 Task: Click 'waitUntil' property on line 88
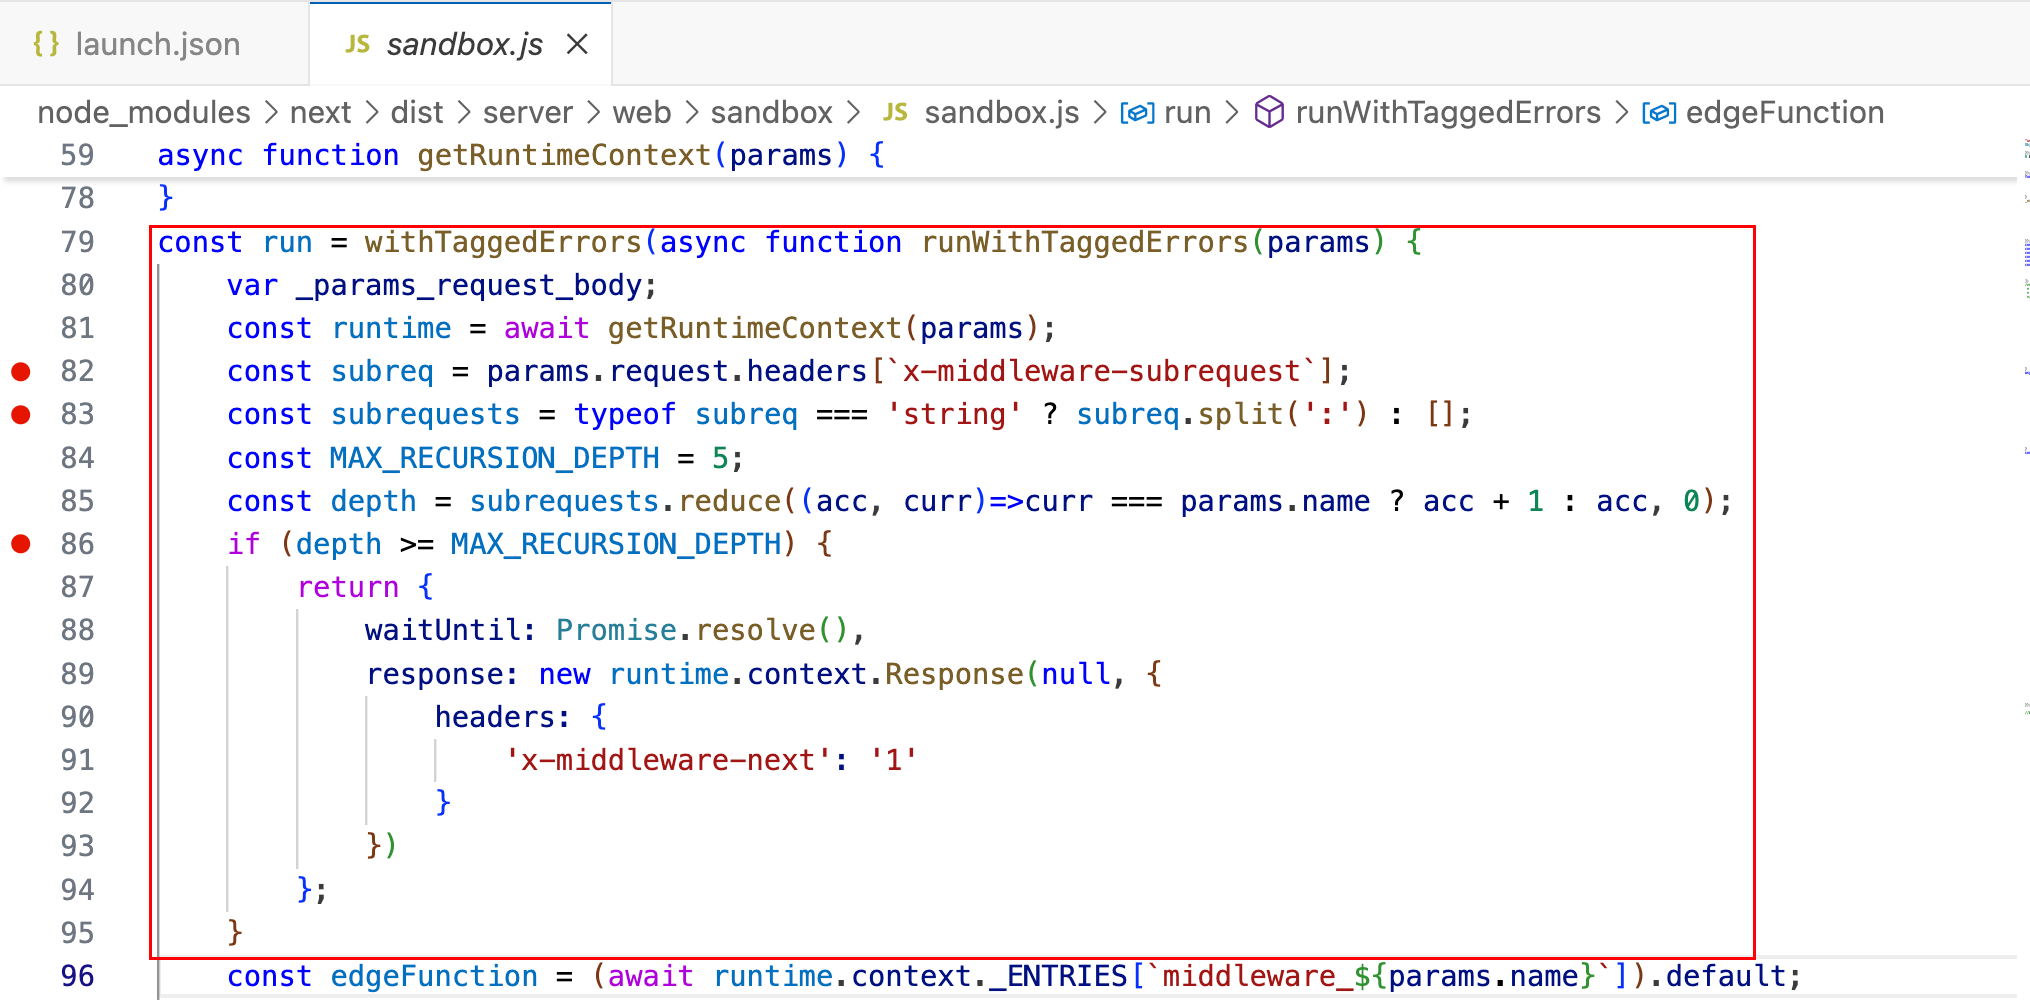pyautogui.click(x=442, y=630)
